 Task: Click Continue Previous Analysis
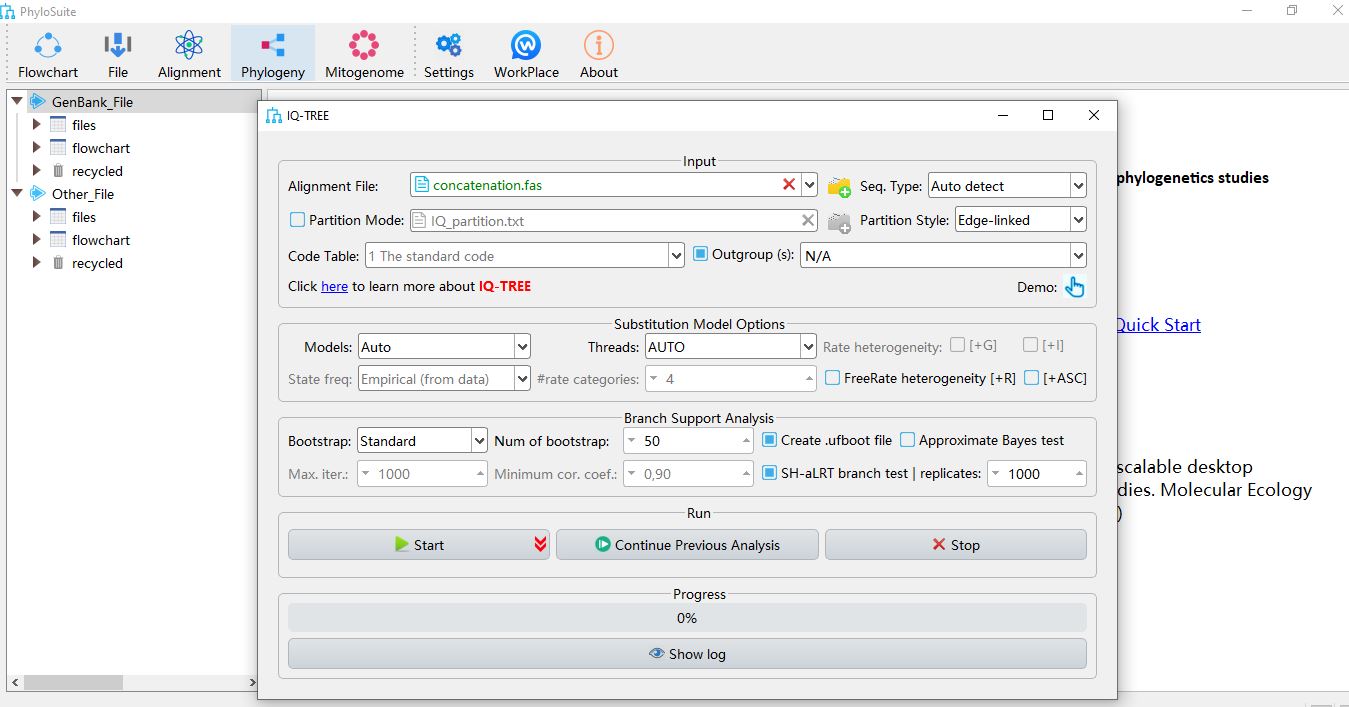pos(687,544)
